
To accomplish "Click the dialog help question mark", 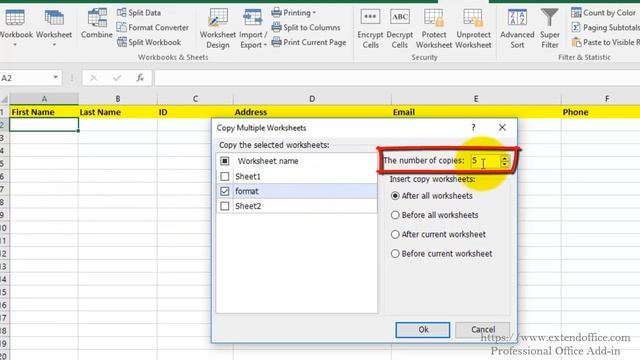I will click(473, 127).
